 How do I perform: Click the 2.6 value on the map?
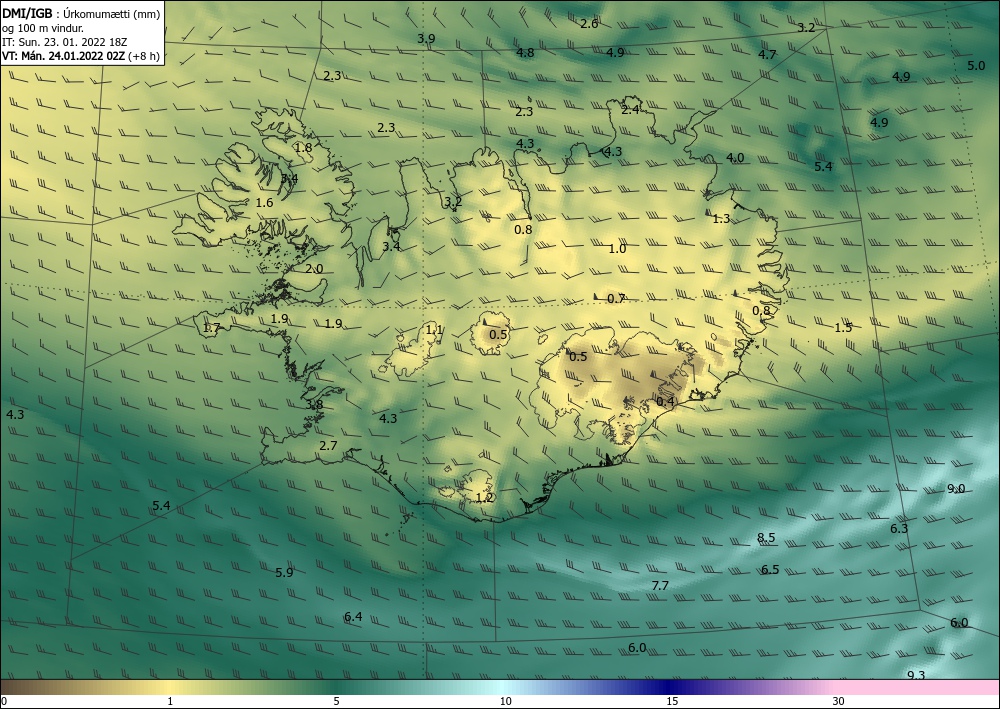coord(589,24)
